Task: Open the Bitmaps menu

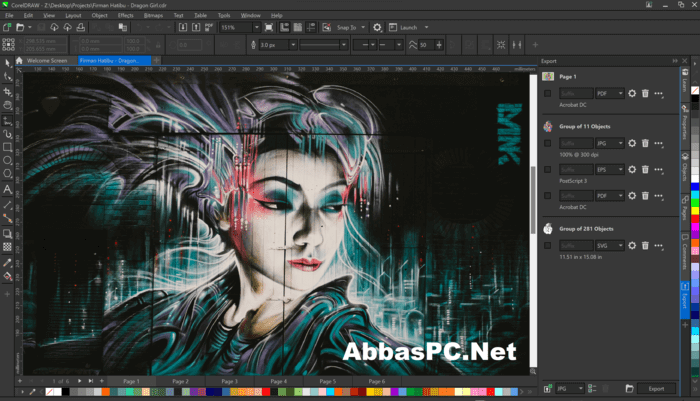Action: tap(153, 15)
